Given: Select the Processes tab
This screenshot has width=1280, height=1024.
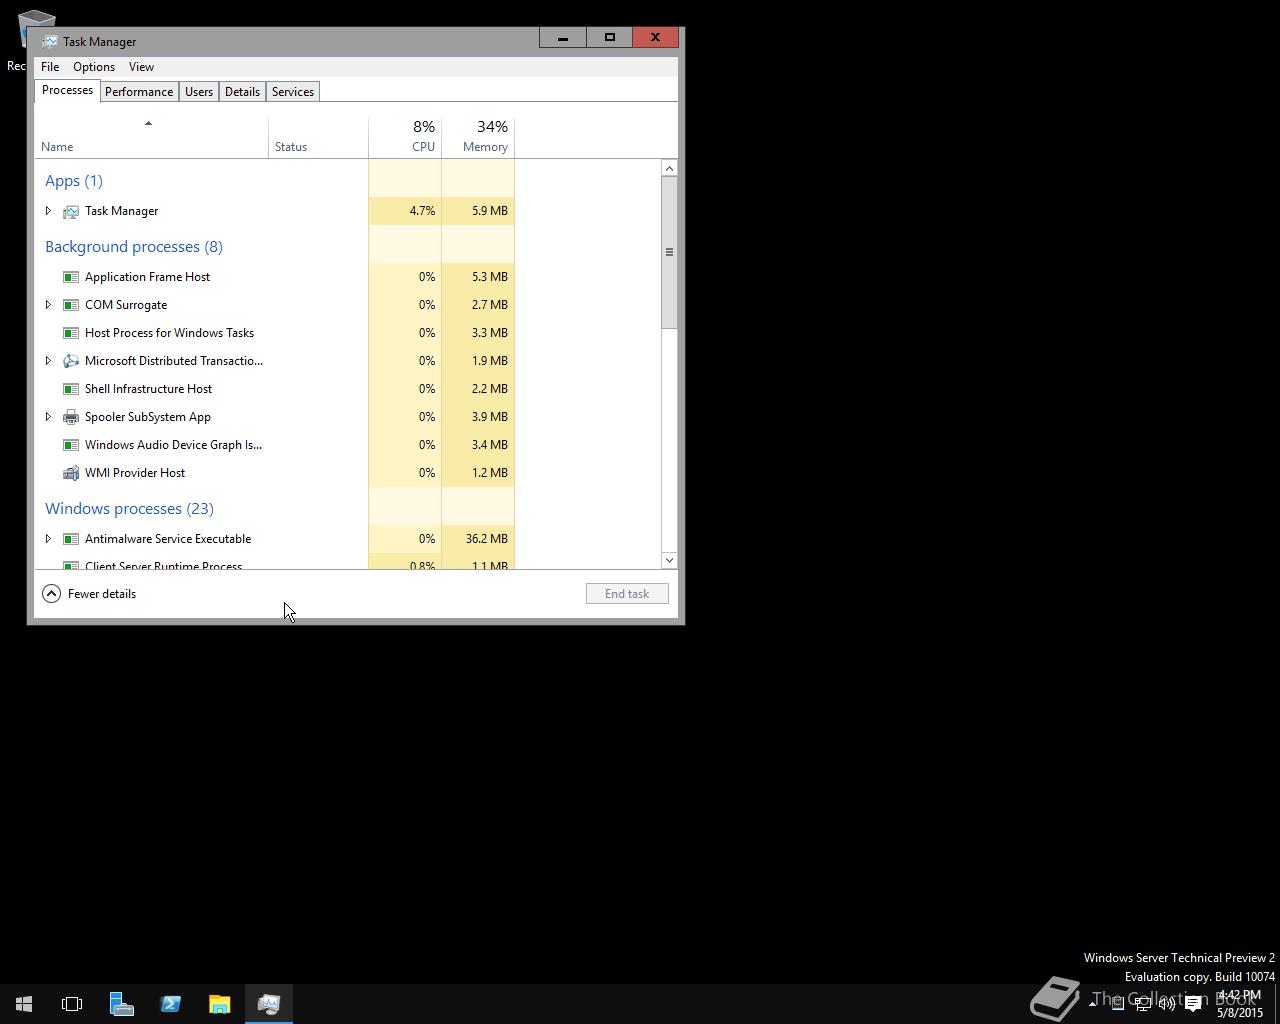Looking at the screenshot, I should coord(67,90).
